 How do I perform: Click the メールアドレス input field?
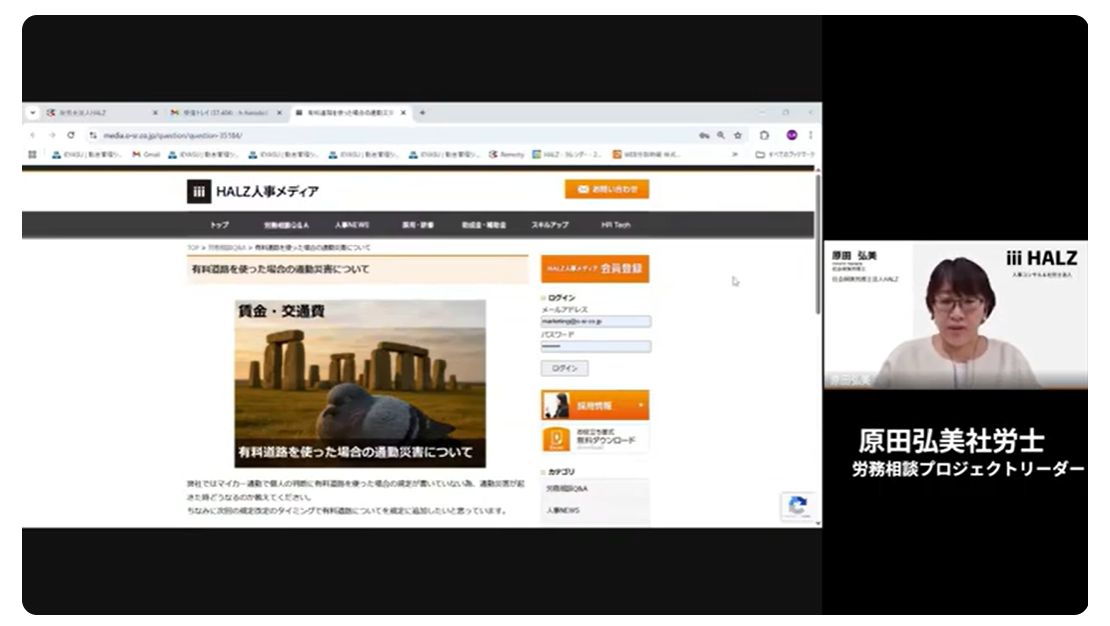pos(596,322)
